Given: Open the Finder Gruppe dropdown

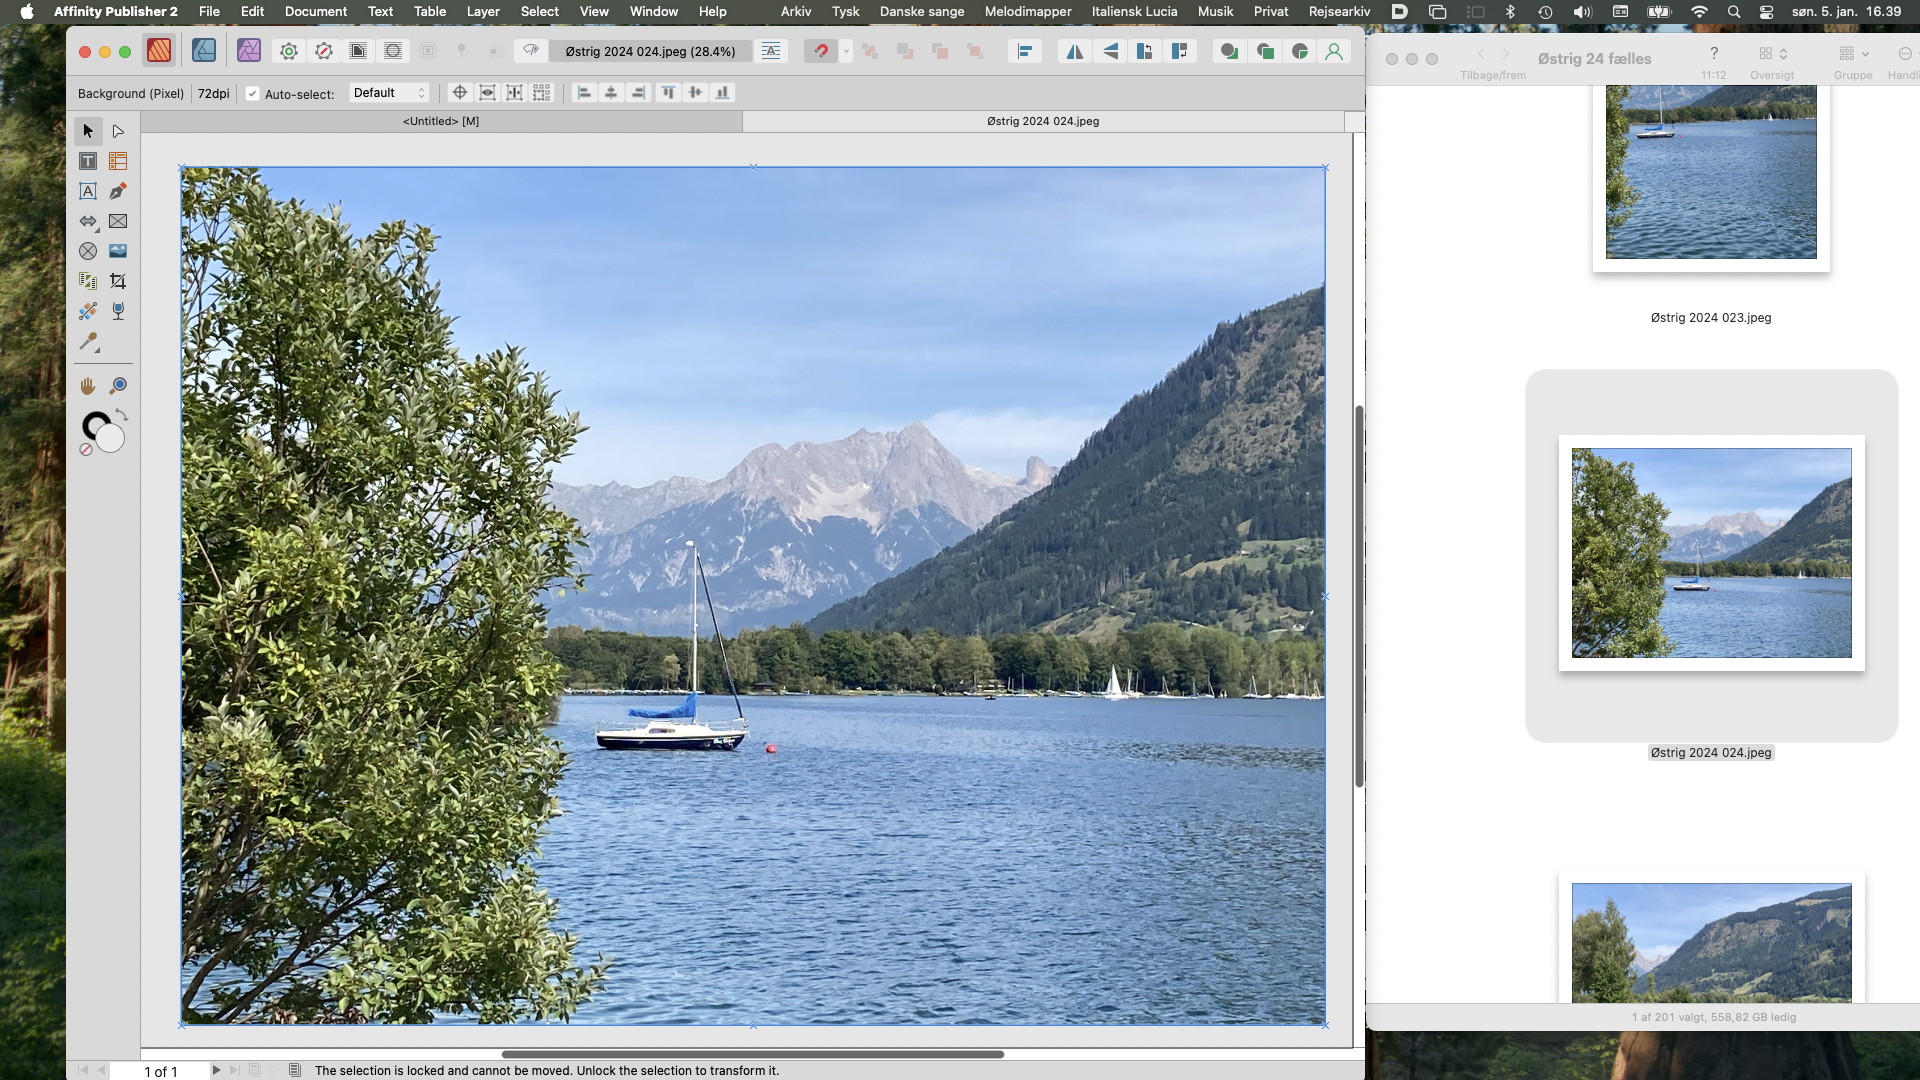Looking at the screenshot, I should coord(1853,54).
